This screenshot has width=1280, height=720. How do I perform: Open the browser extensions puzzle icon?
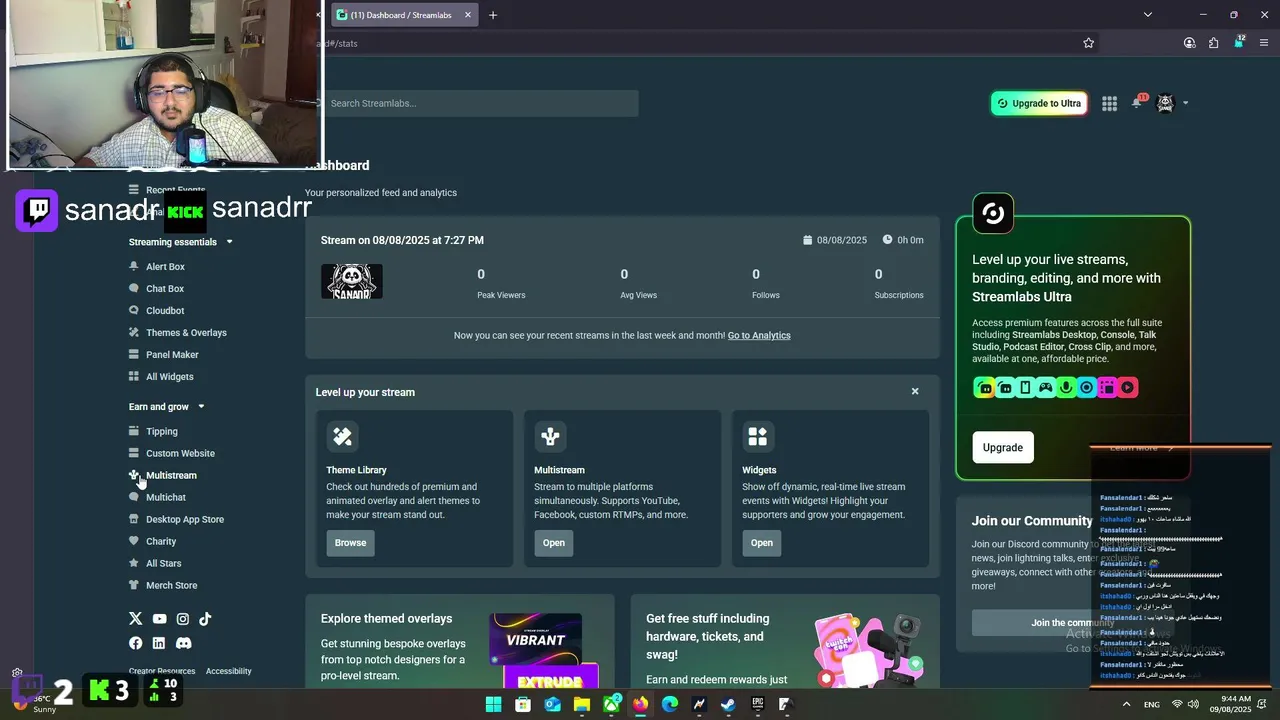(1214, 43)
